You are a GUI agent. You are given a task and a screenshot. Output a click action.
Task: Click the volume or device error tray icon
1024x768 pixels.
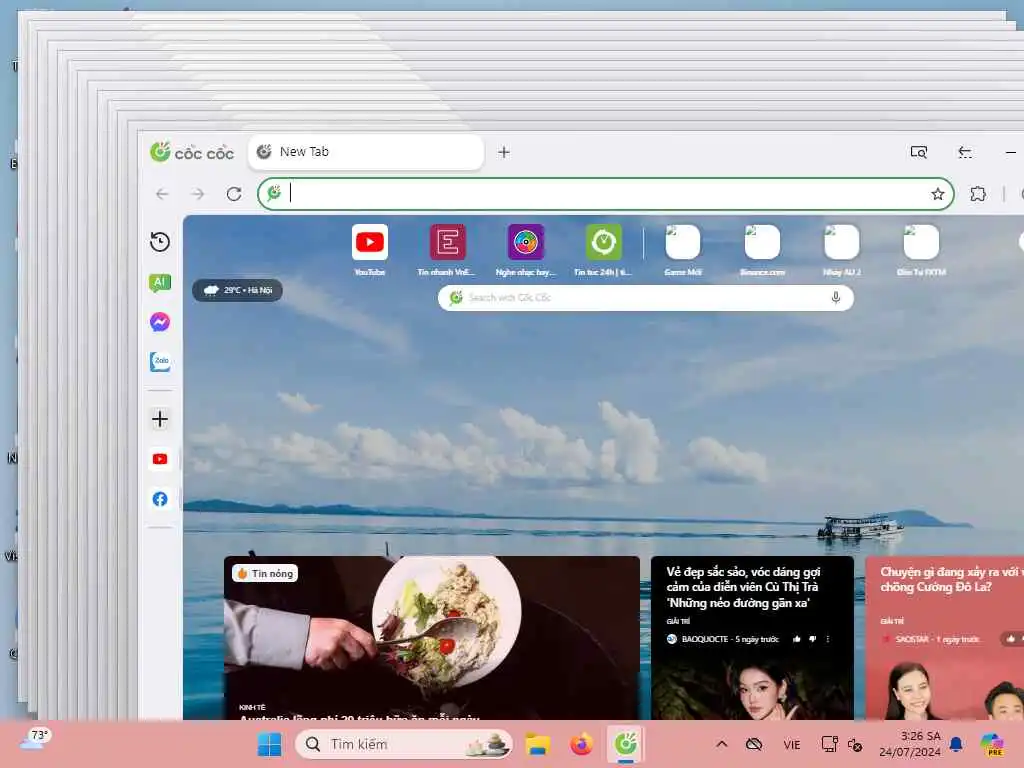coord(854,744)
